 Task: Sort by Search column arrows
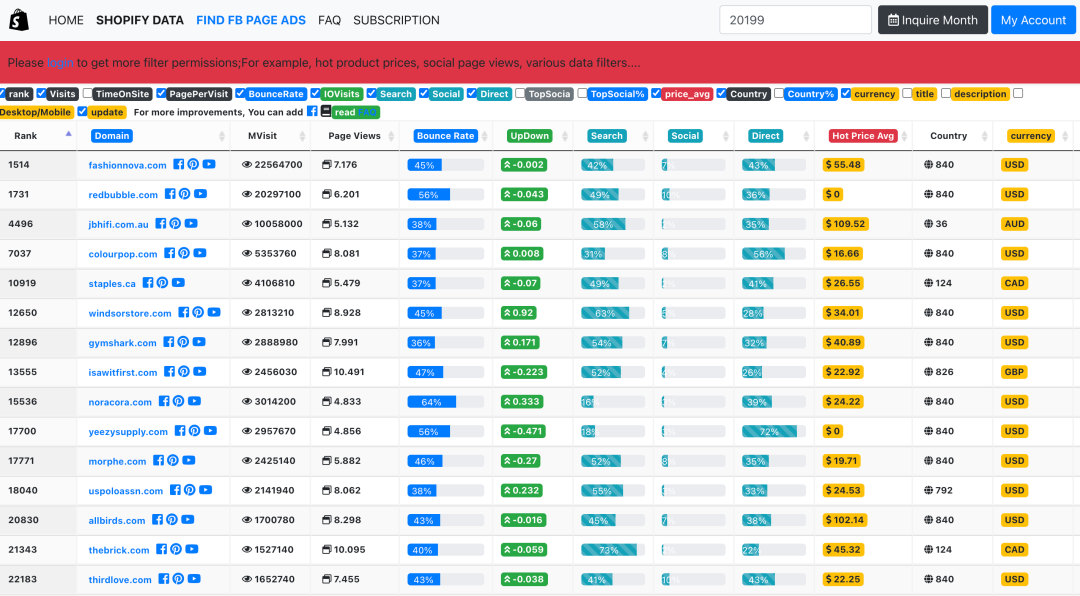[x=645, y=136]
